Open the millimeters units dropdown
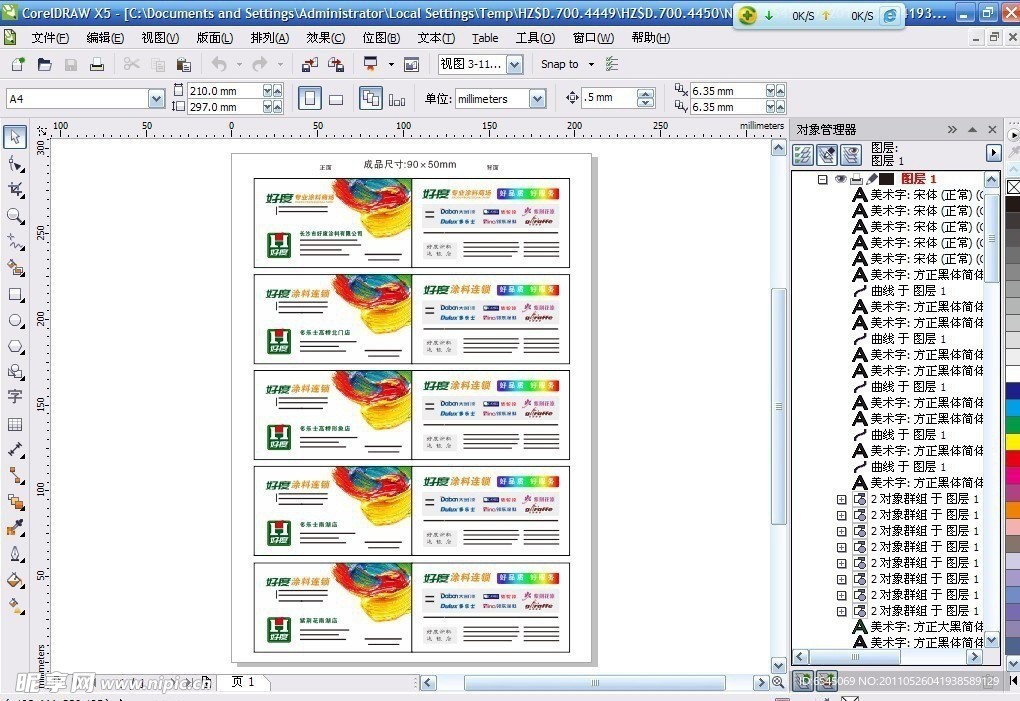The width and height of the screenshot is (1020, 701). (537, 99)
